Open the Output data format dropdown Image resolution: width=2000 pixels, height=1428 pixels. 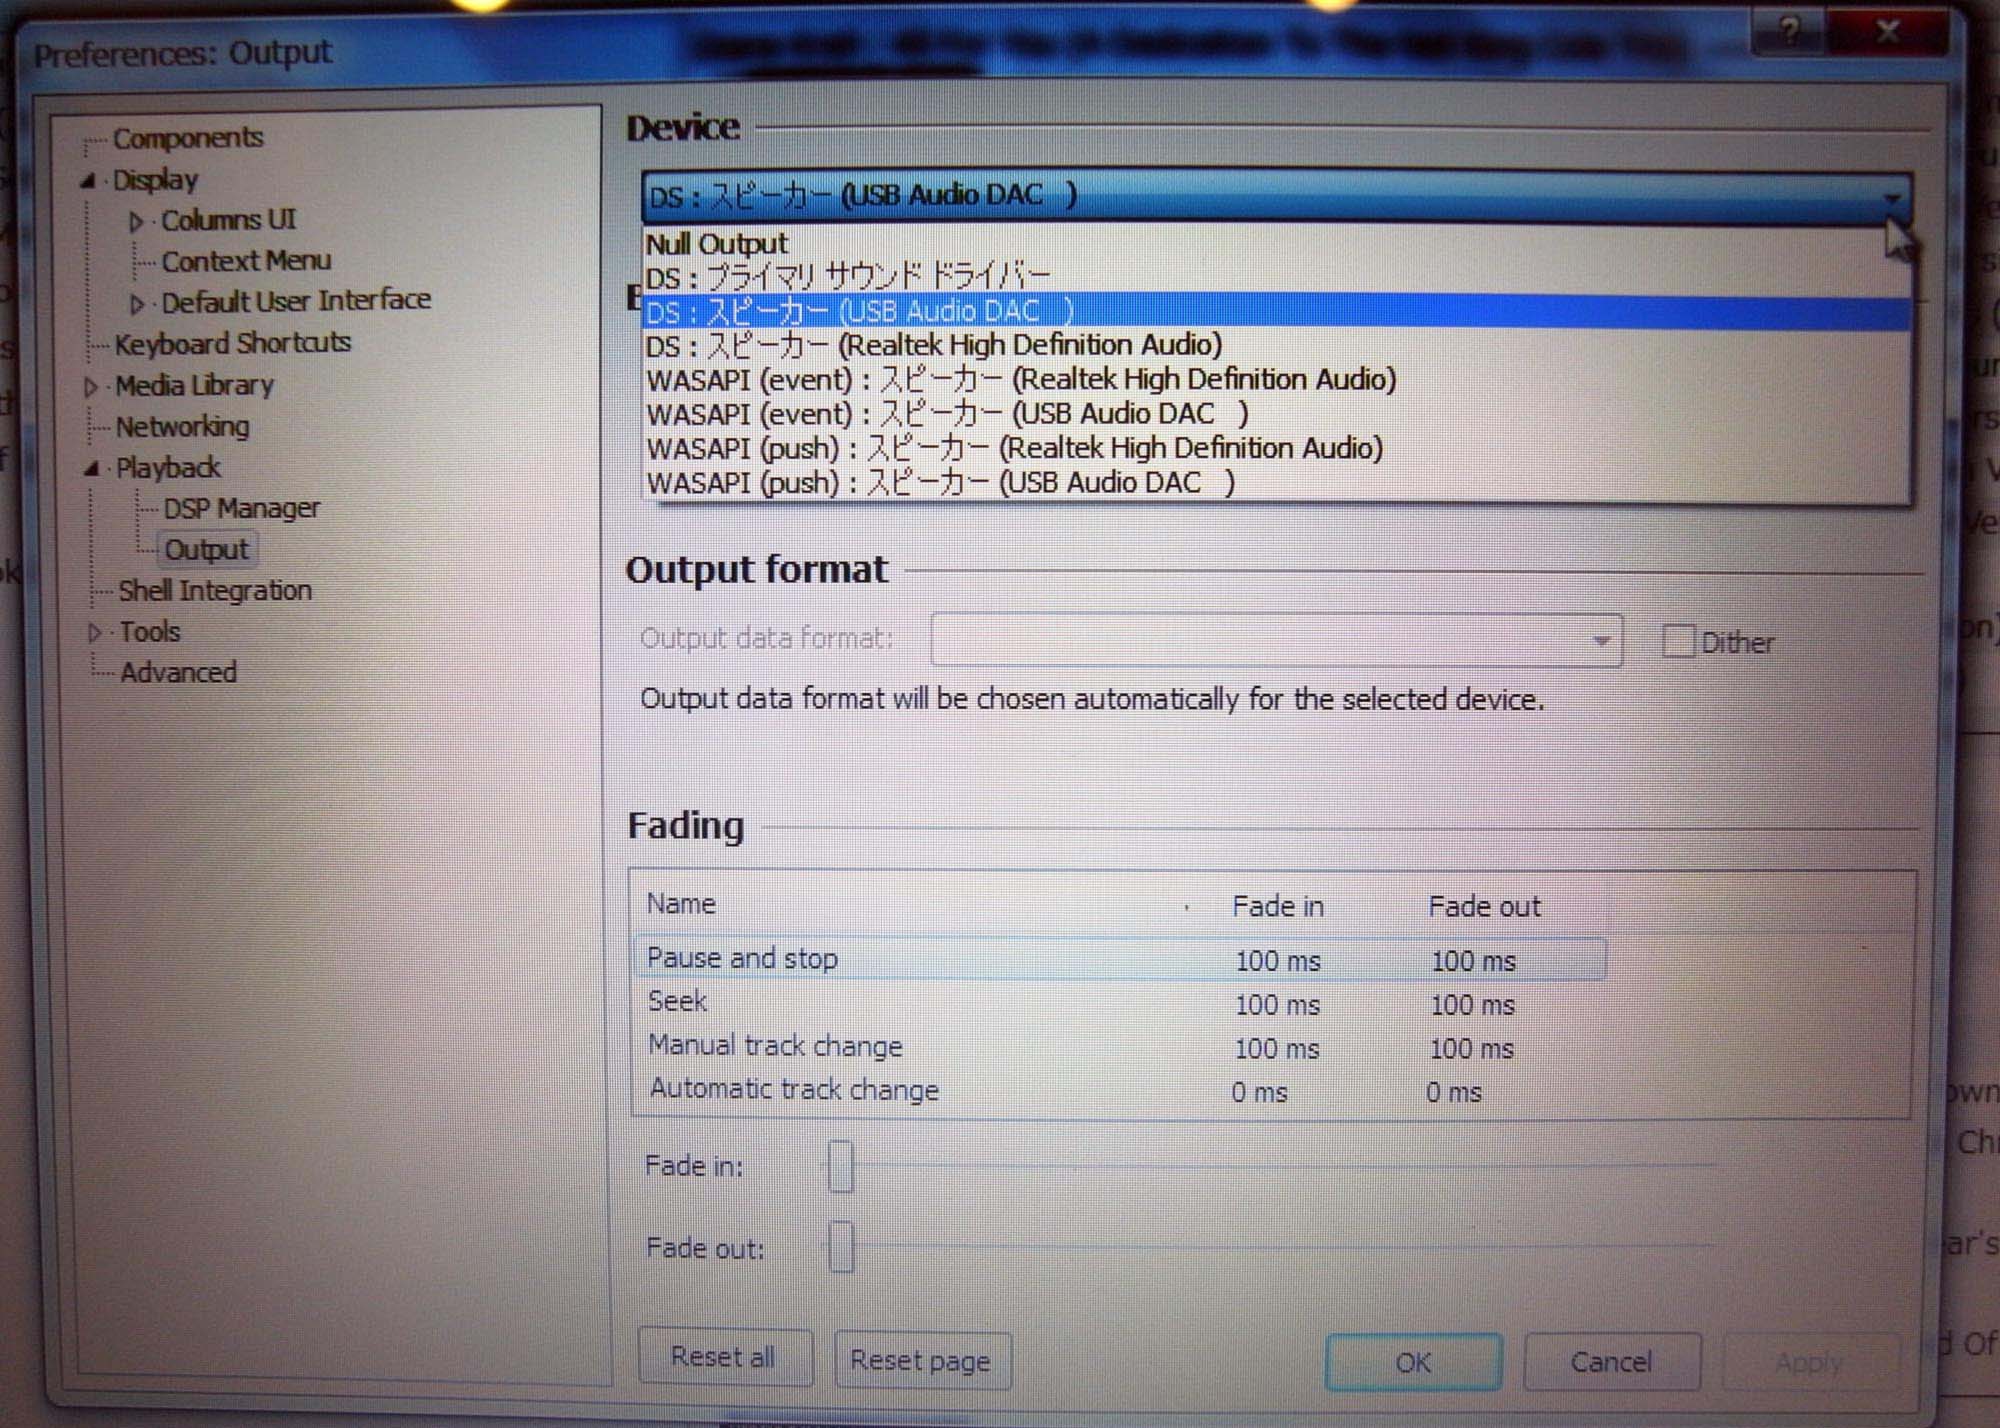(x=1276, y=640)
